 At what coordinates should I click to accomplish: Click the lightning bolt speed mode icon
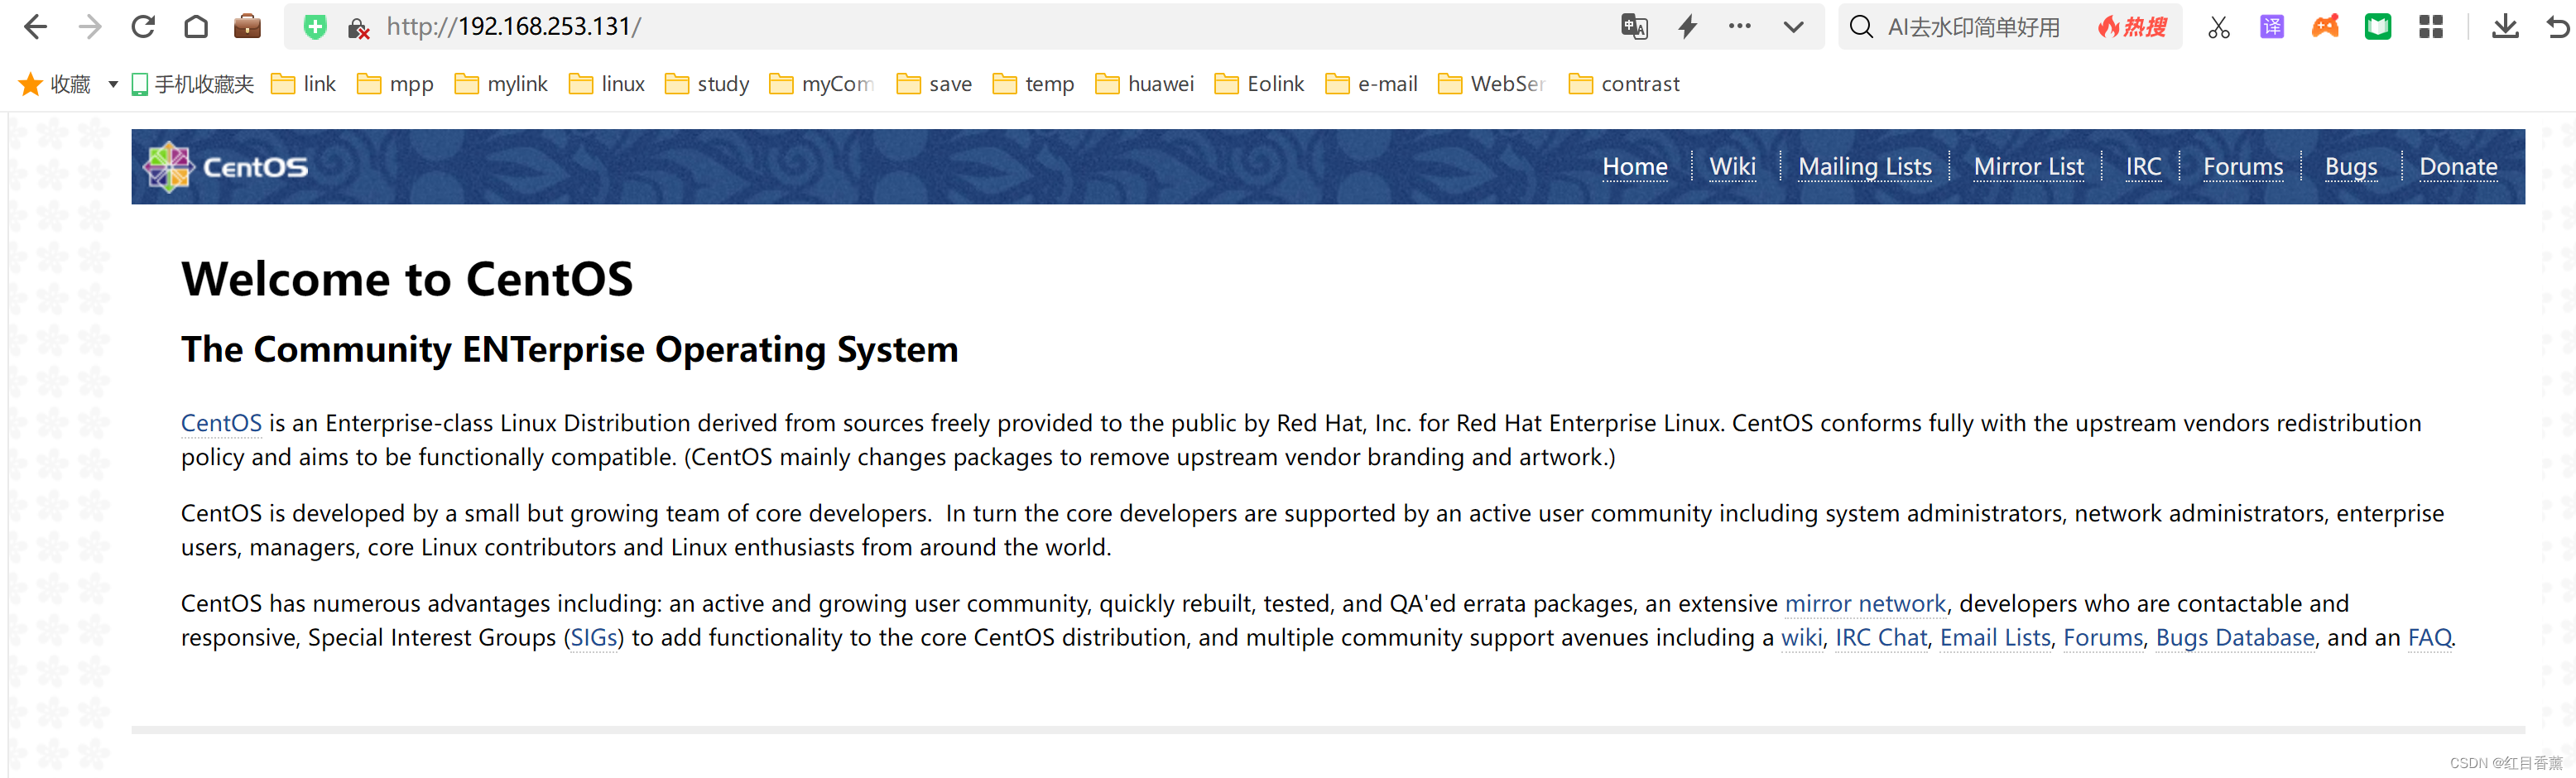pyautogui.click(x=1688, y=27)
